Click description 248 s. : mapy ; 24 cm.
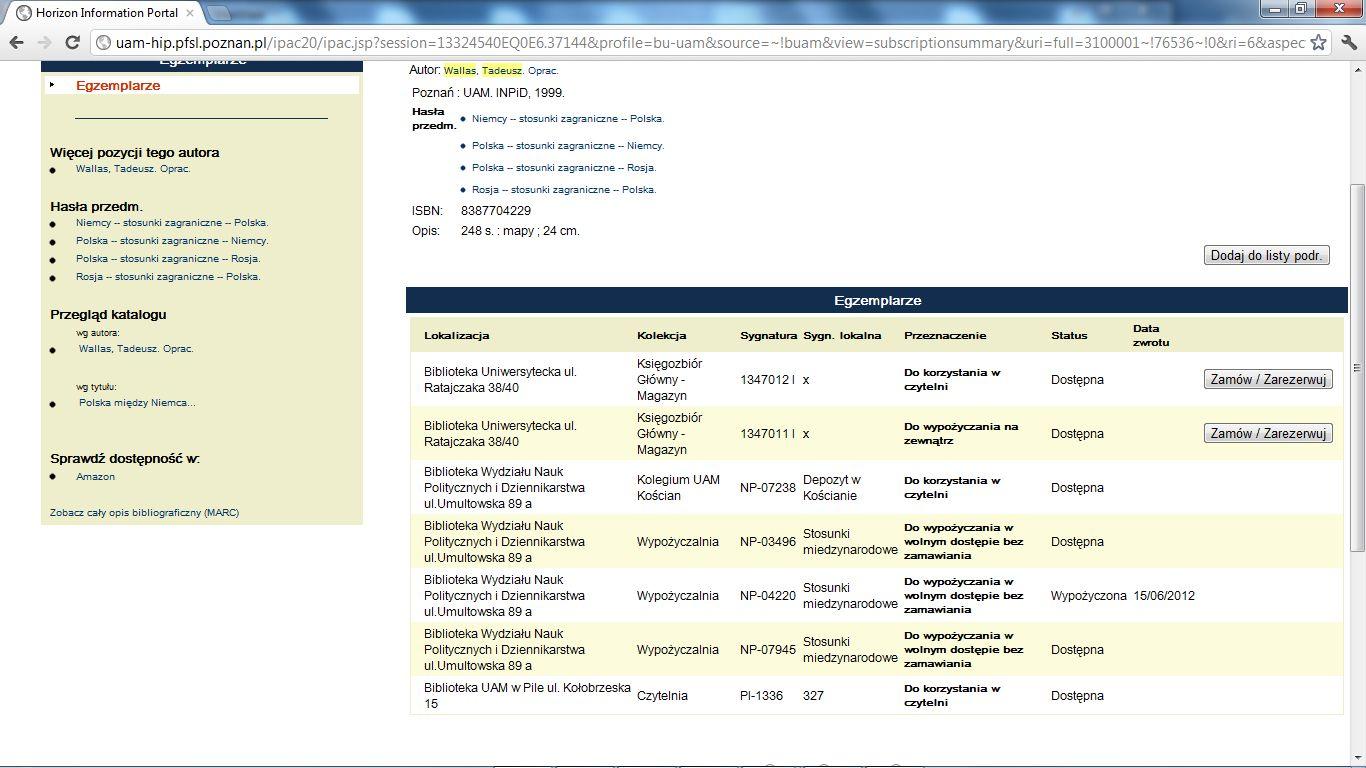This screenshot has height=768, width=1366. click(x=520, y=231)
